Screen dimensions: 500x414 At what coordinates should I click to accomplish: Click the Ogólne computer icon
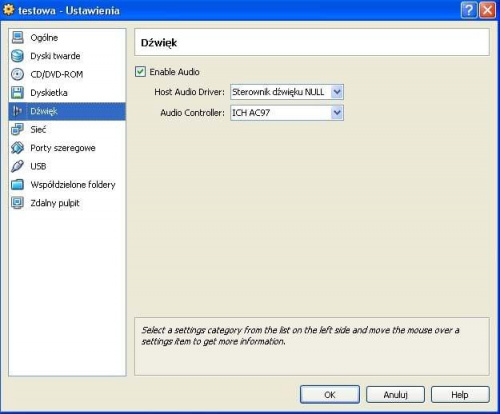[x=17, y=37]
